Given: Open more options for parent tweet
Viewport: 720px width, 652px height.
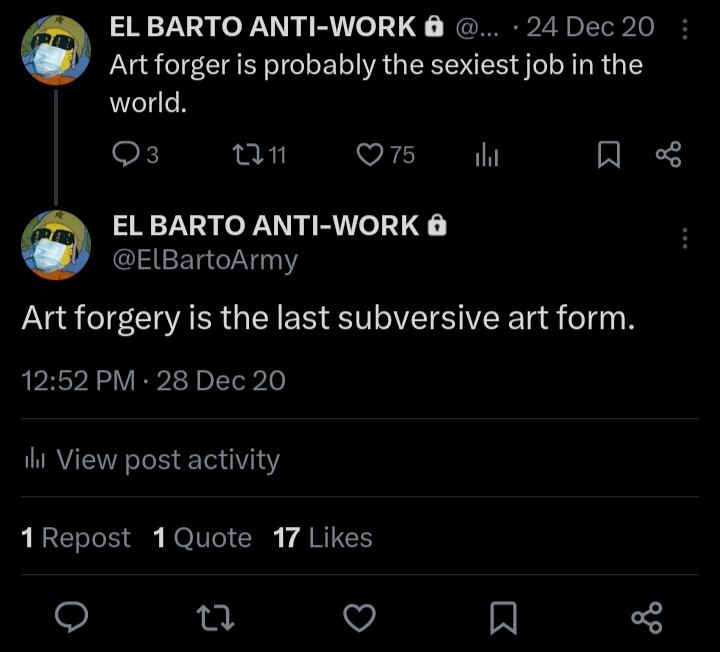Looking at the screenshot, I should (685, 29).
